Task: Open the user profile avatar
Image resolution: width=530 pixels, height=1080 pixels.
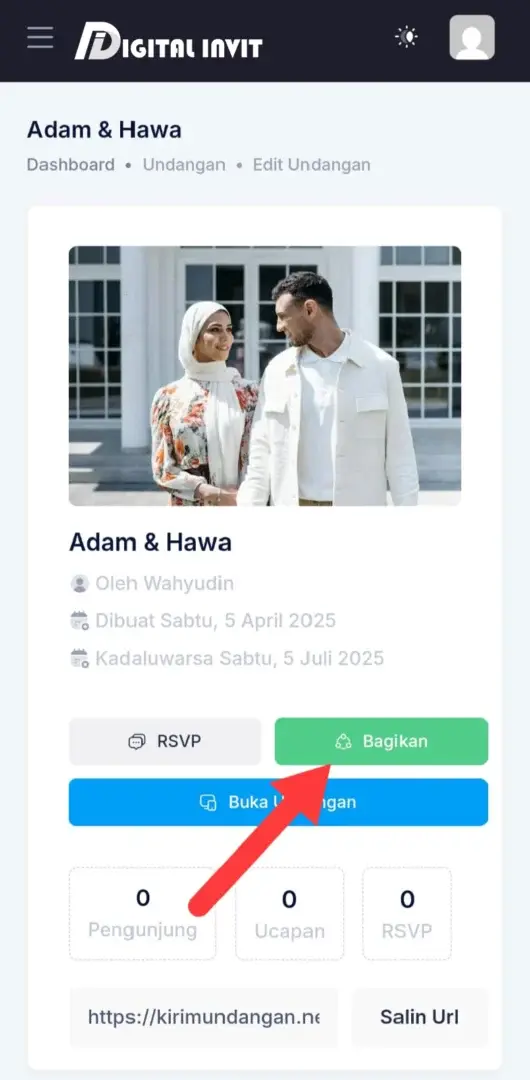Action: point(472,37)
